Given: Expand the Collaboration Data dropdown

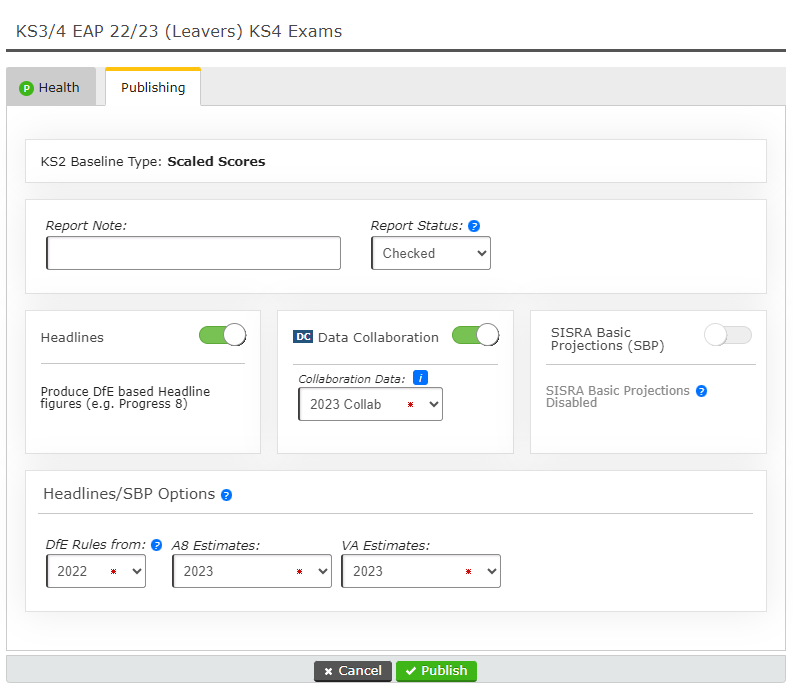Looking at the screenshot, I should pyautogui.click(x=370, y=404).
